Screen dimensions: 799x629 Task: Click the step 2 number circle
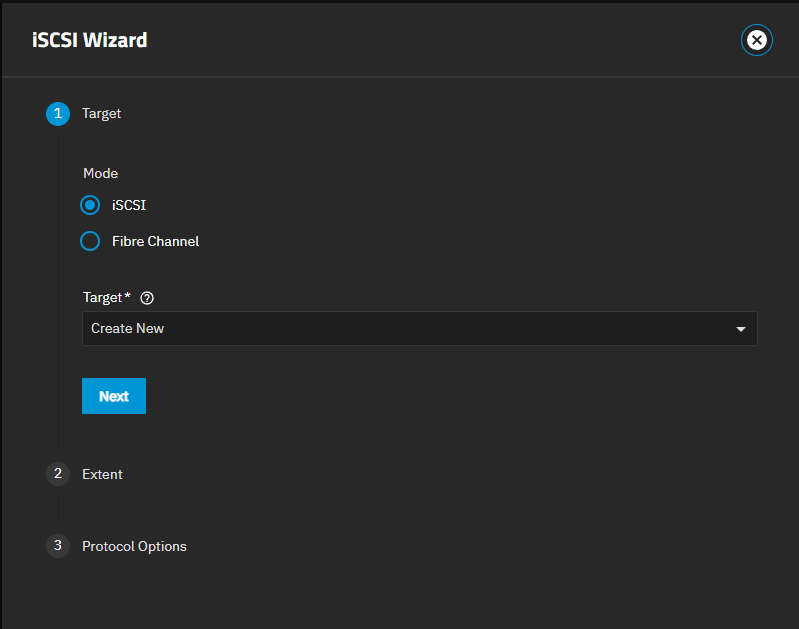tap(58, 474)
